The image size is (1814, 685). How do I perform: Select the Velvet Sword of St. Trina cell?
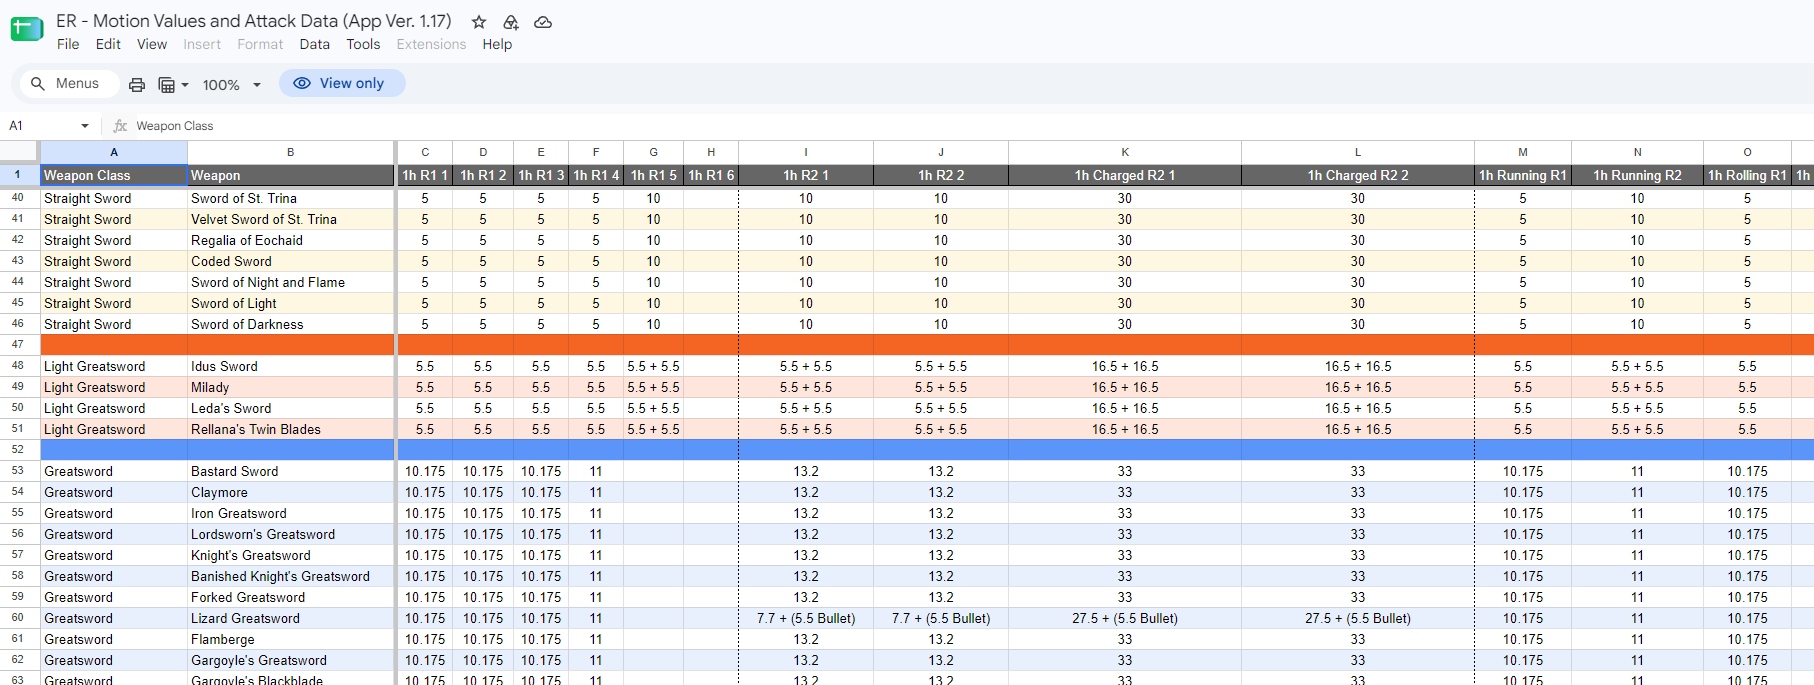291,219
